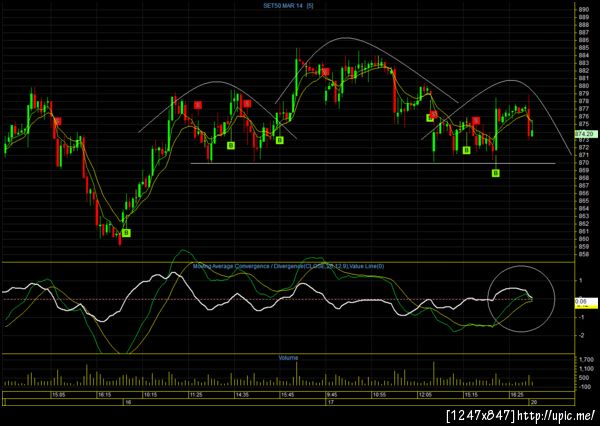Select the Sell marker above the 11:25 gridline
The image size is (600, 426).
click(197, 104)
